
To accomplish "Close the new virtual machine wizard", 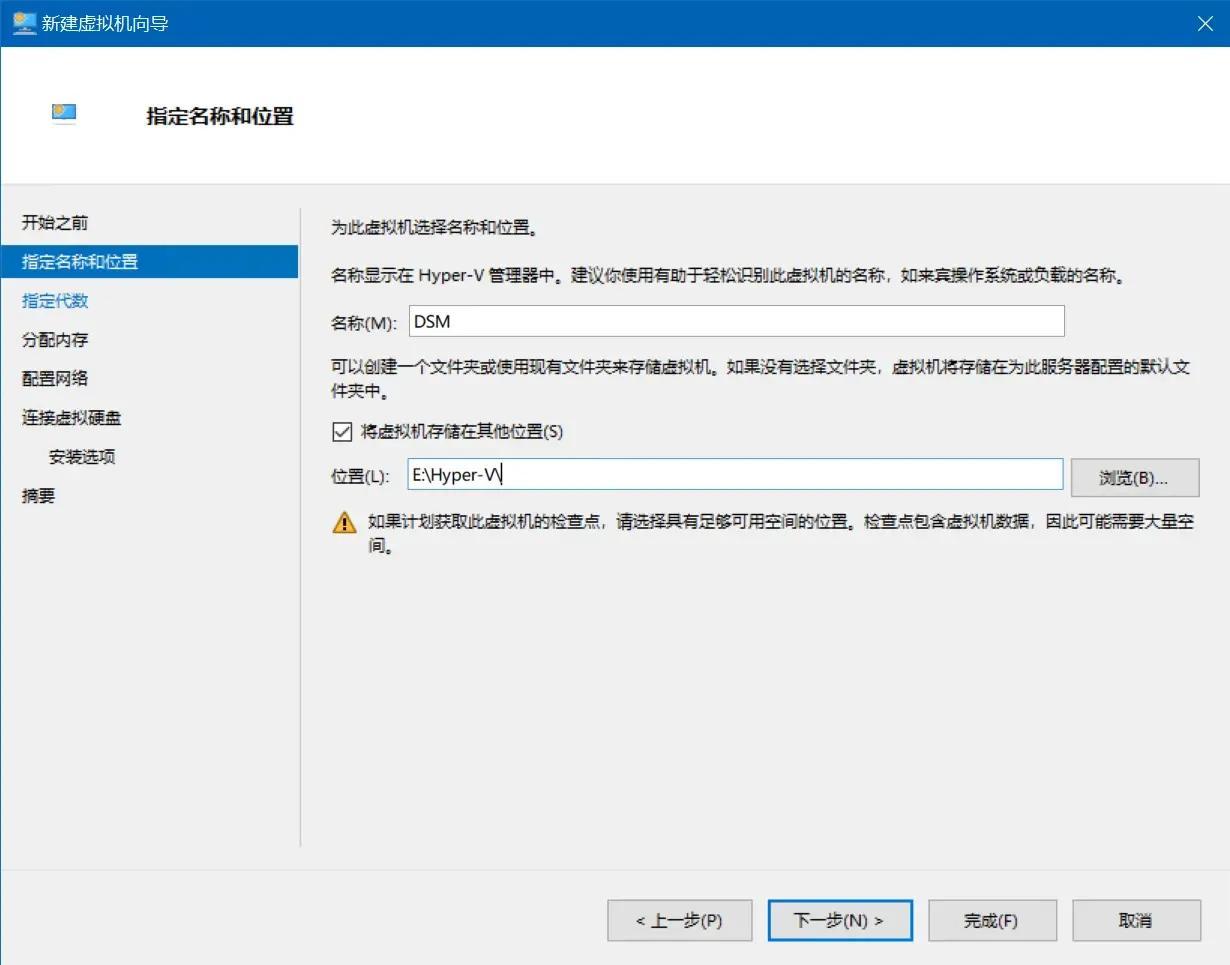I will (x=1205, y=24).
